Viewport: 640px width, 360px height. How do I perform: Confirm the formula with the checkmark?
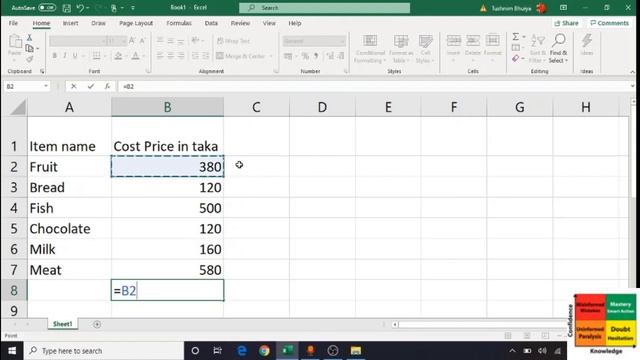91,86
